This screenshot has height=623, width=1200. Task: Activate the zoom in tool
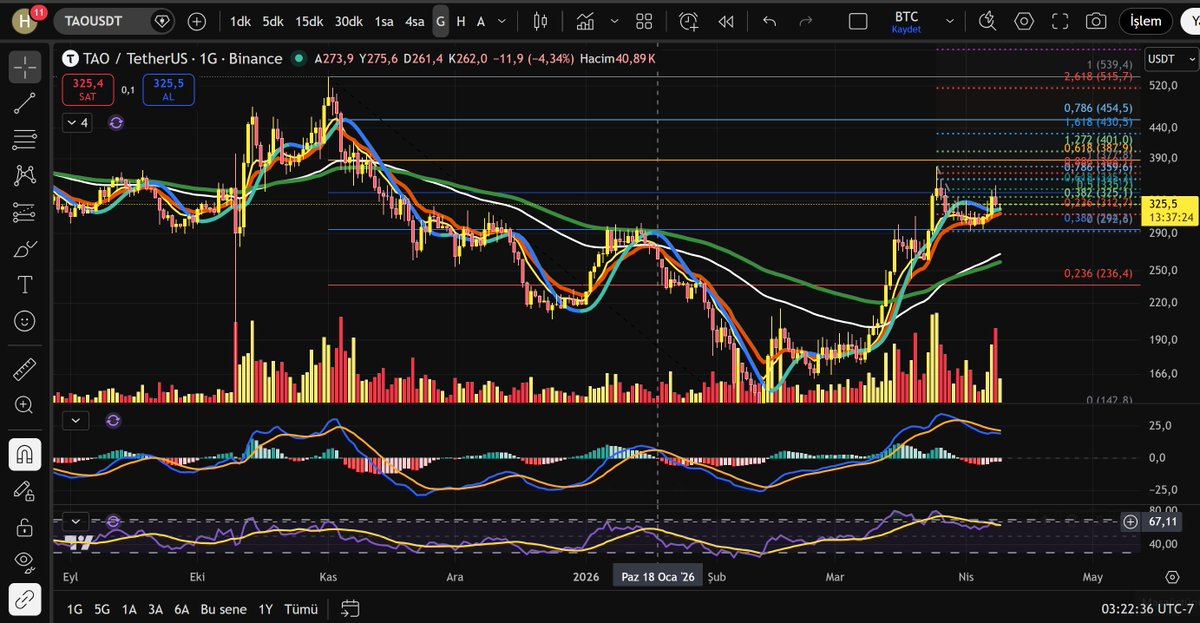[25, 405]
